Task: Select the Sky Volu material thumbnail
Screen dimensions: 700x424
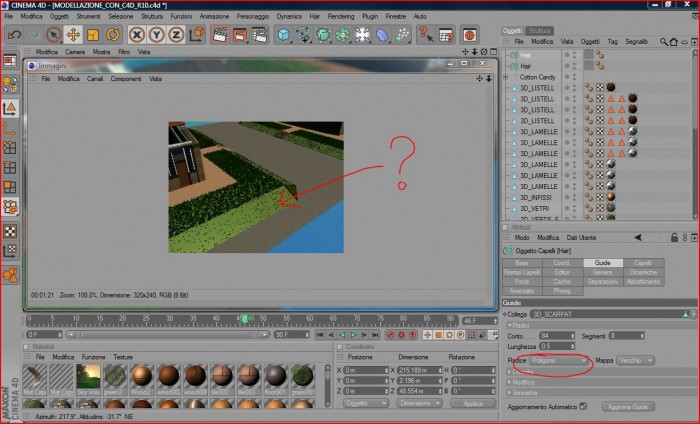Action: 88,380
